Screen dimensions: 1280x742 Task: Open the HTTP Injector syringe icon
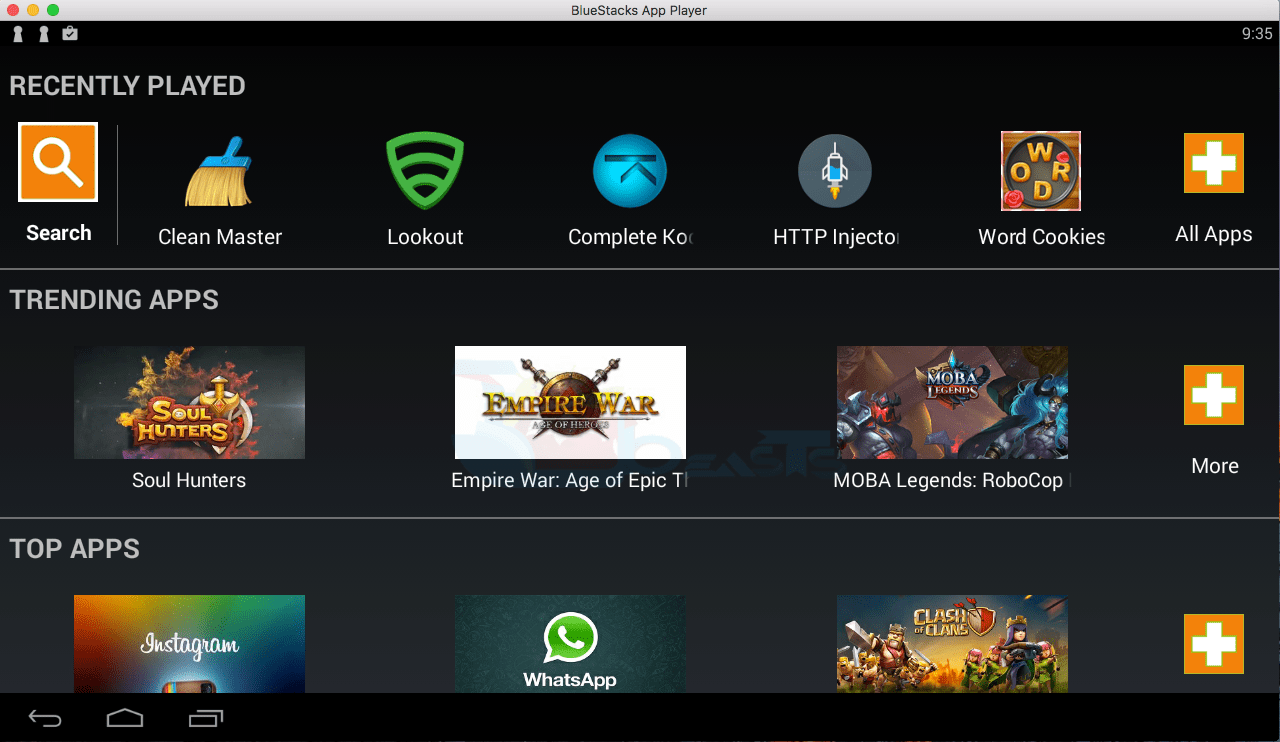pos(835,171)
